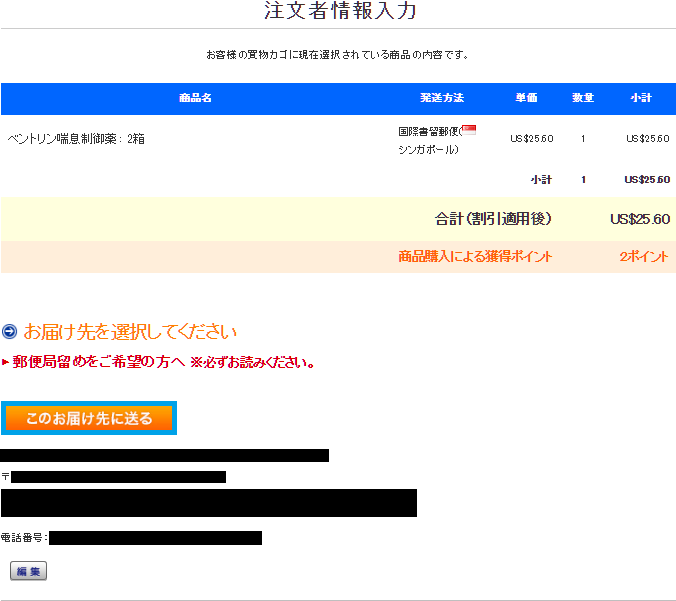Click the orange このお届け先に送る button

(x=89, y=418)
